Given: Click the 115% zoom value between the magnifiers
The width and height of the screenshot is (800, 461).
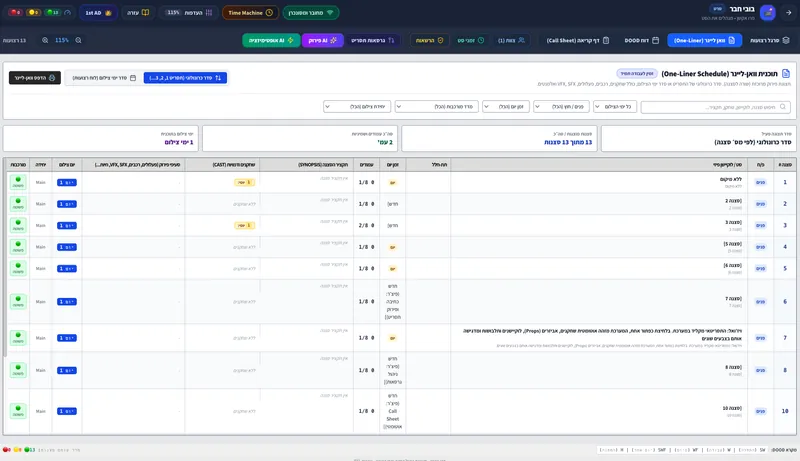Looking at the screenshot, I should 62,40.
